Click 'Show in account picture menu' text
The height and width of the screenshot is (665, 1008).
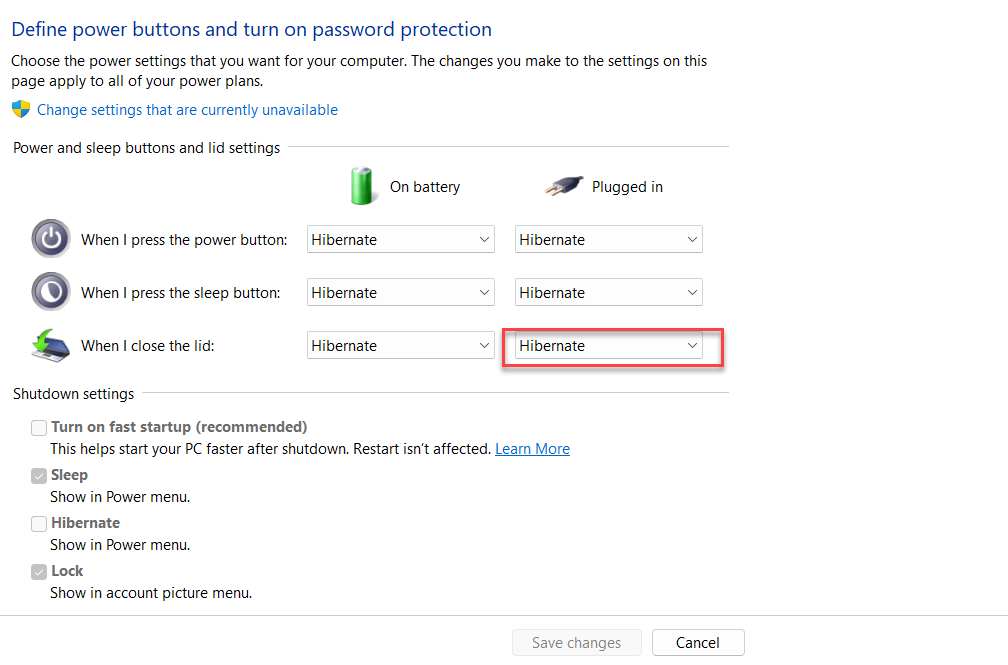tap(151, 593)
